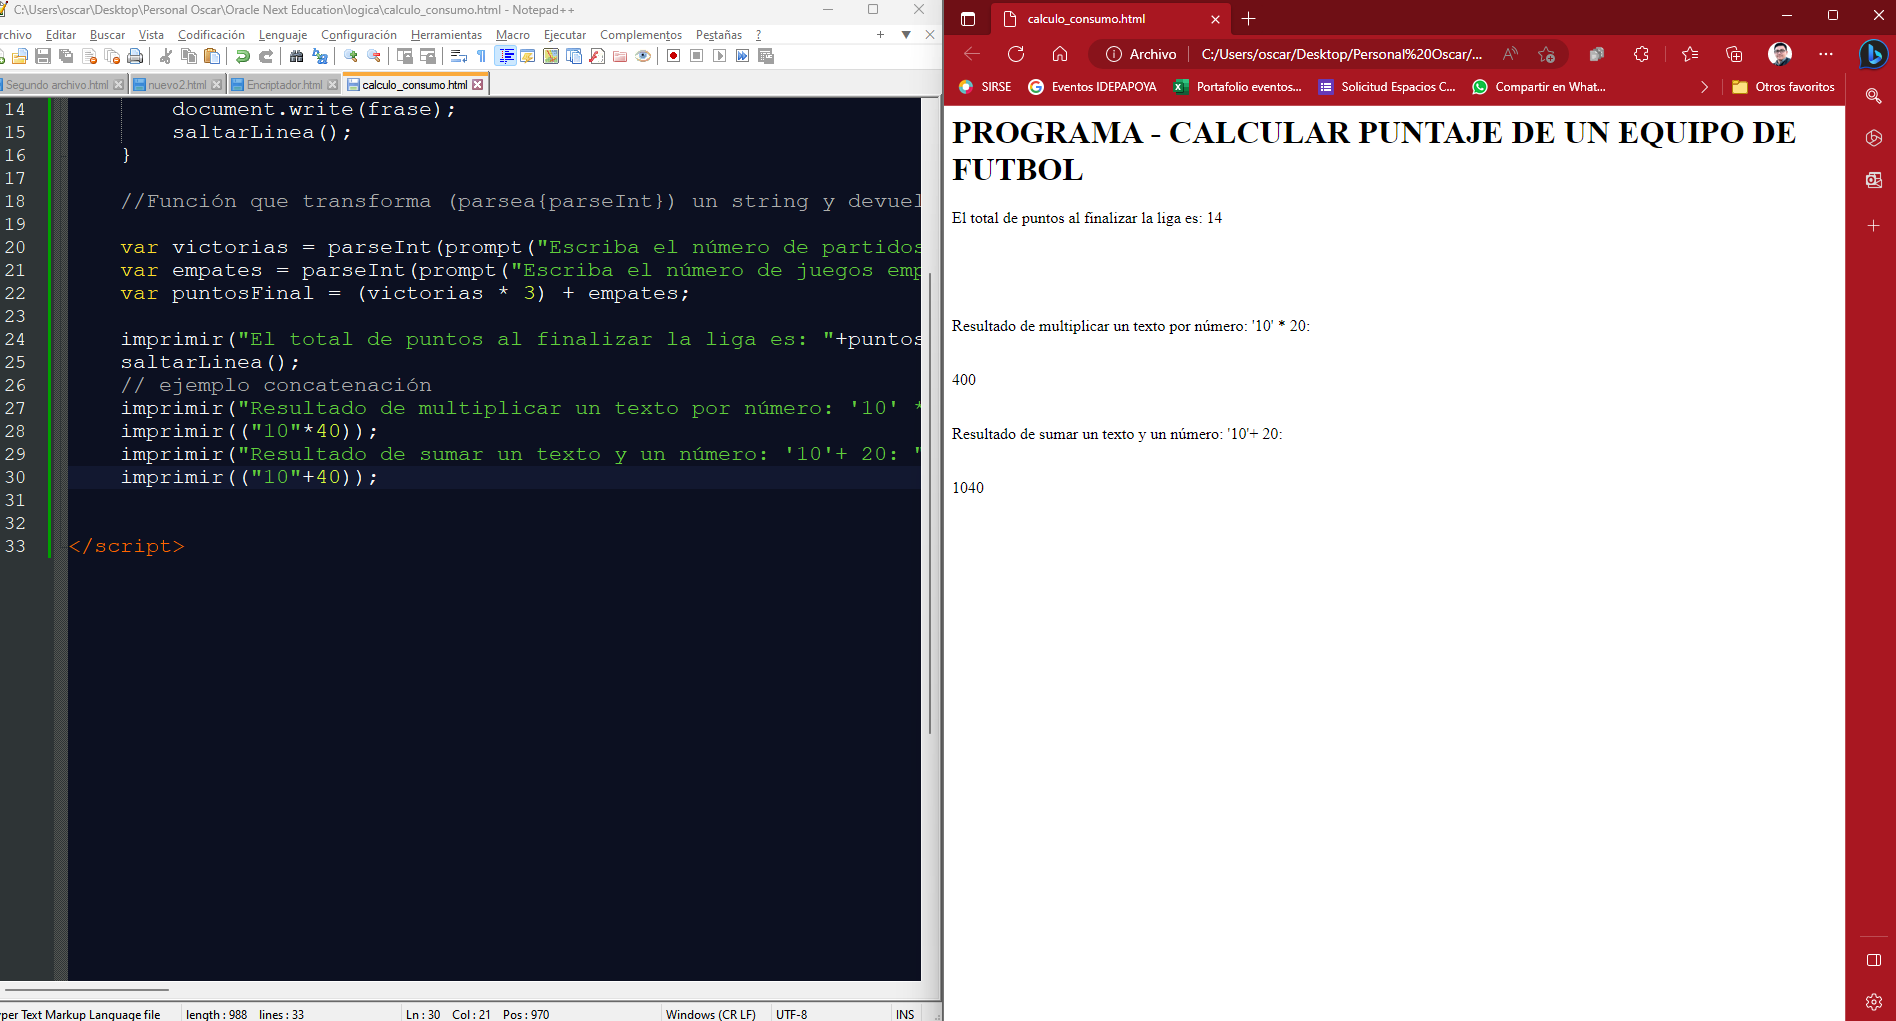Open the Editar menu
Image resolution: width=1896 pixels, height=1021 pixels.
point(61,35)
